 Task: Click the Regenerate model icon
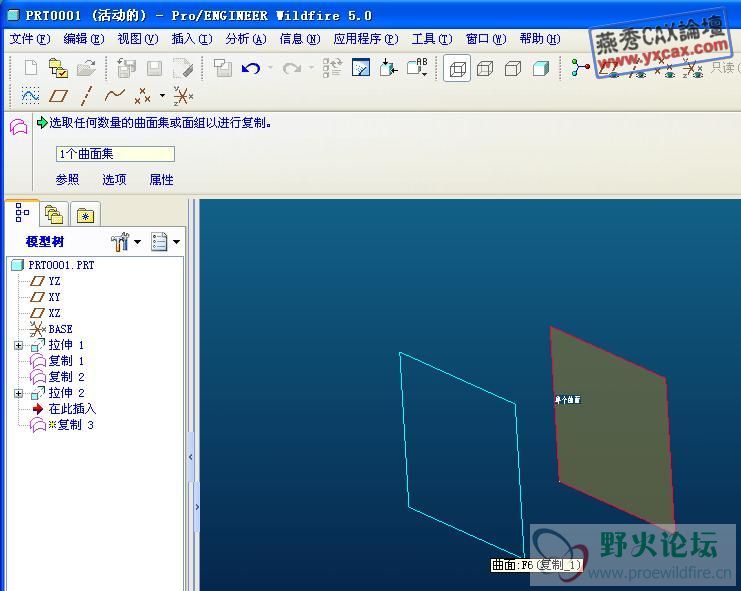pyautogui.click(x=332, y=68)
